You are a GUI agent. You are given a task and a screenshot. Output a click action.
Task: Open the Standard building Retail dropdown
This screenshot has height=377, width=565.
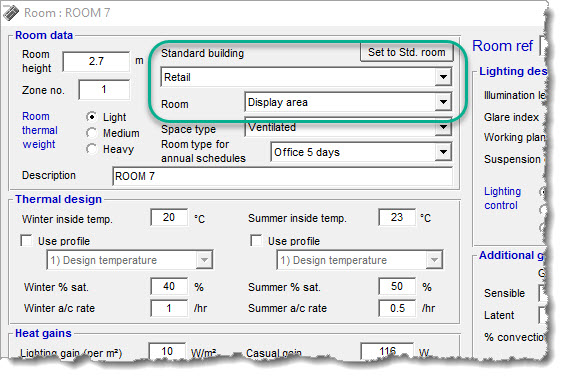tap(443, 77)
